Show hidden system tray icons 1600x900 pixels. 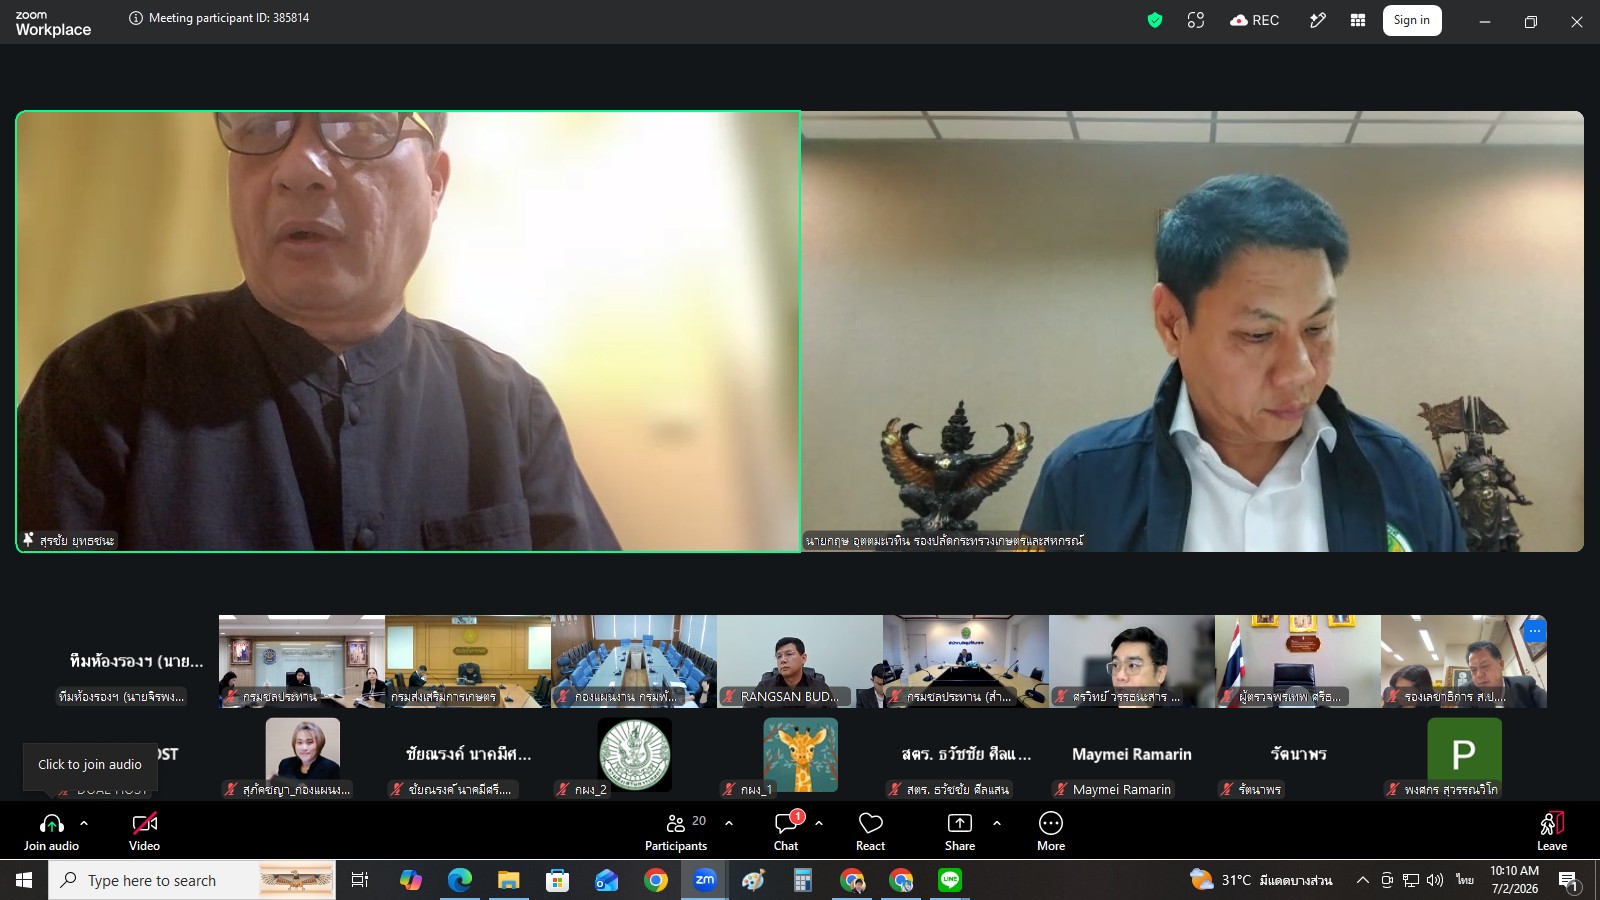(x=1362, y=880)
